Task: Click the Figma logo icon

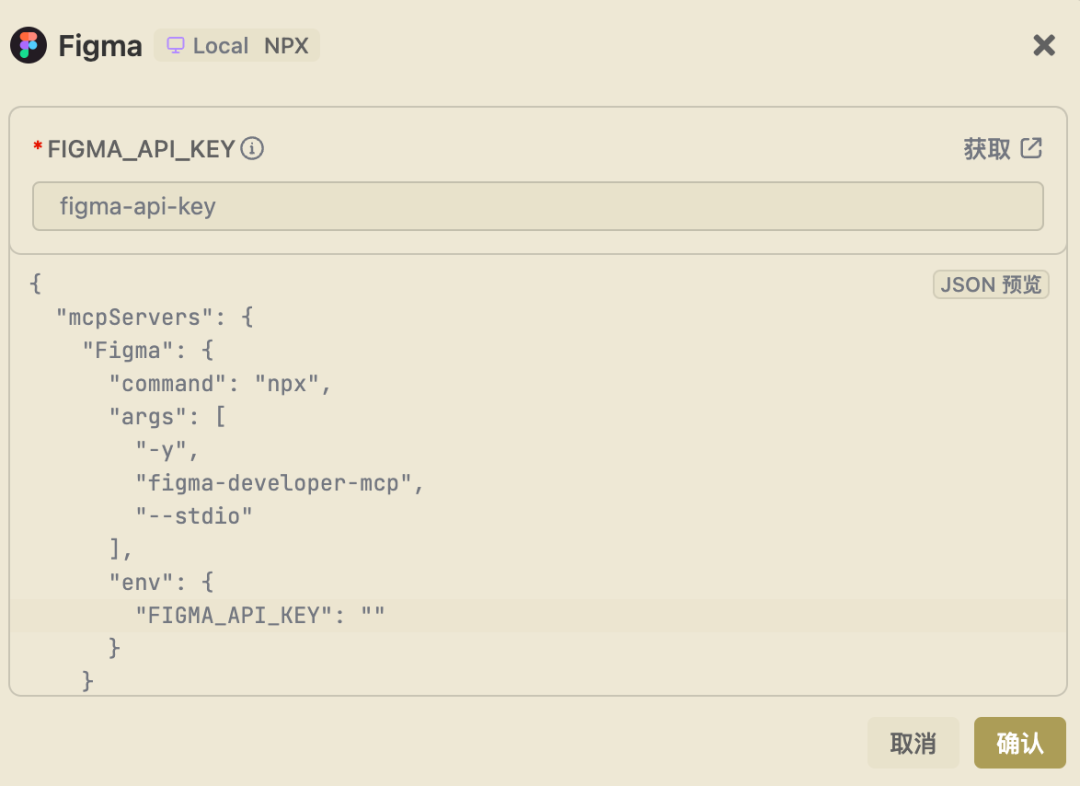Action: click(x=28, y=46)
